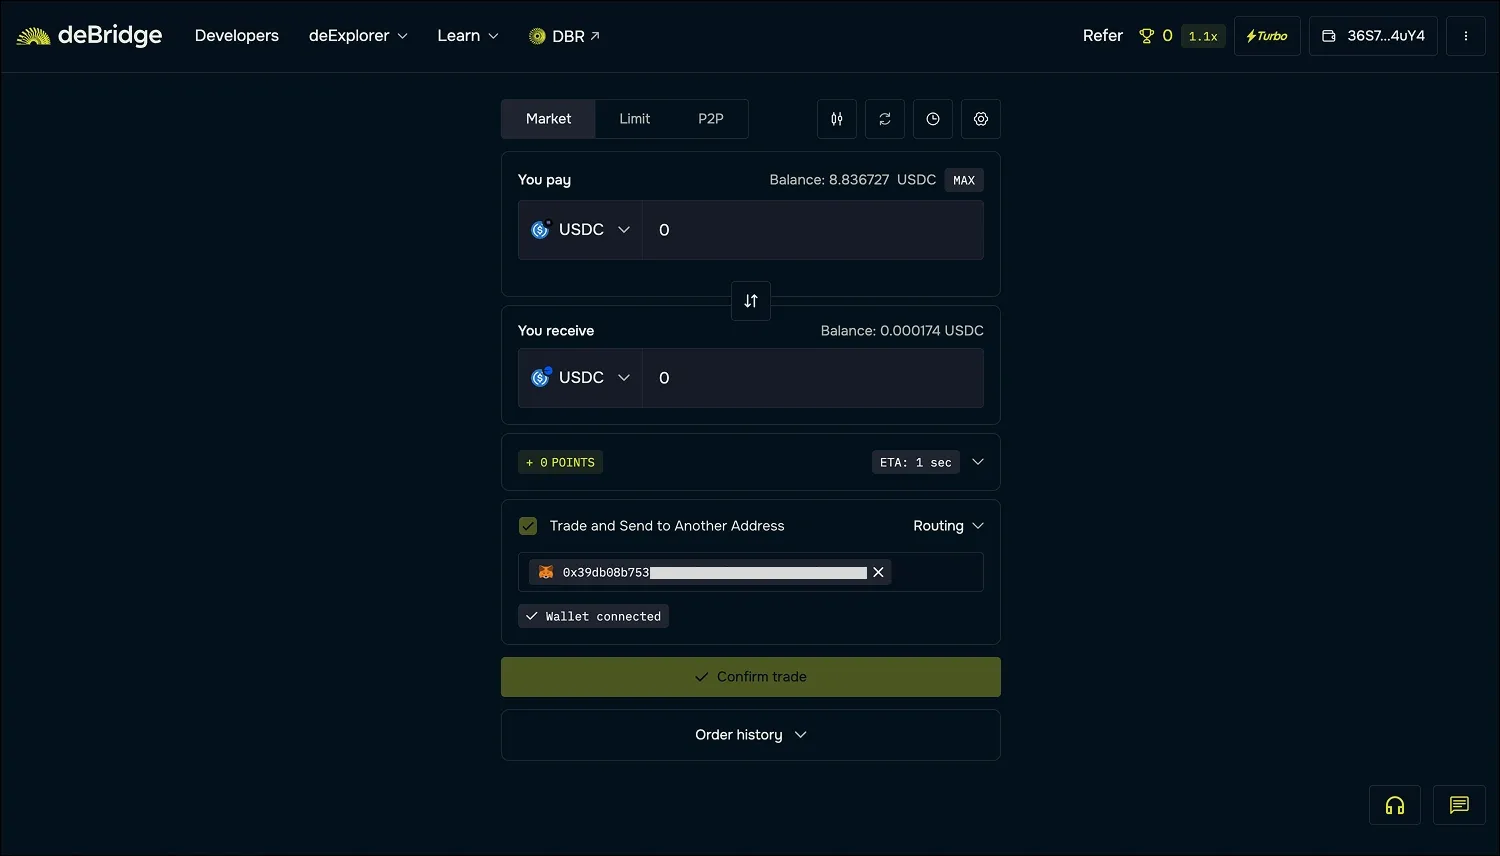The image size is (1500, 856).
Task: Click the MetaMask fox icon in address
Action: (546, 572)
